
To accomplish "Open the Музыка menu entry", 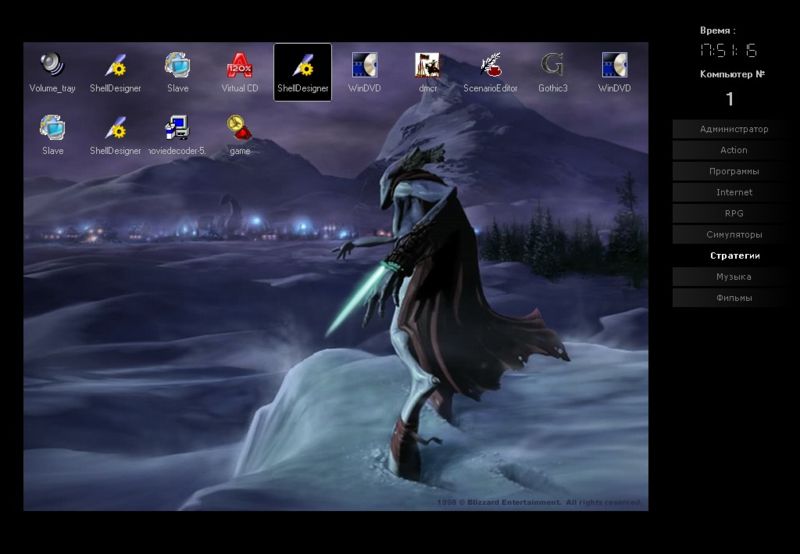I will (x=734, y=276).
